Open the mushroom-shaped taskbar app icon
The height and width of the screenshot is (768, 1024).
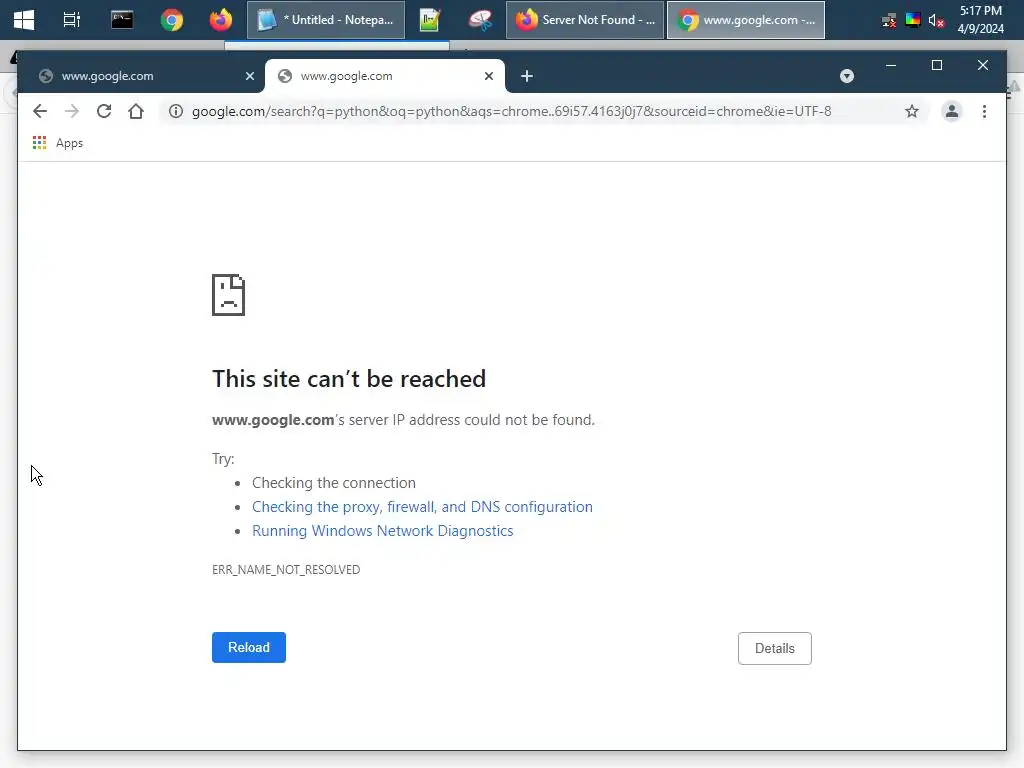(x=480, y=20)
